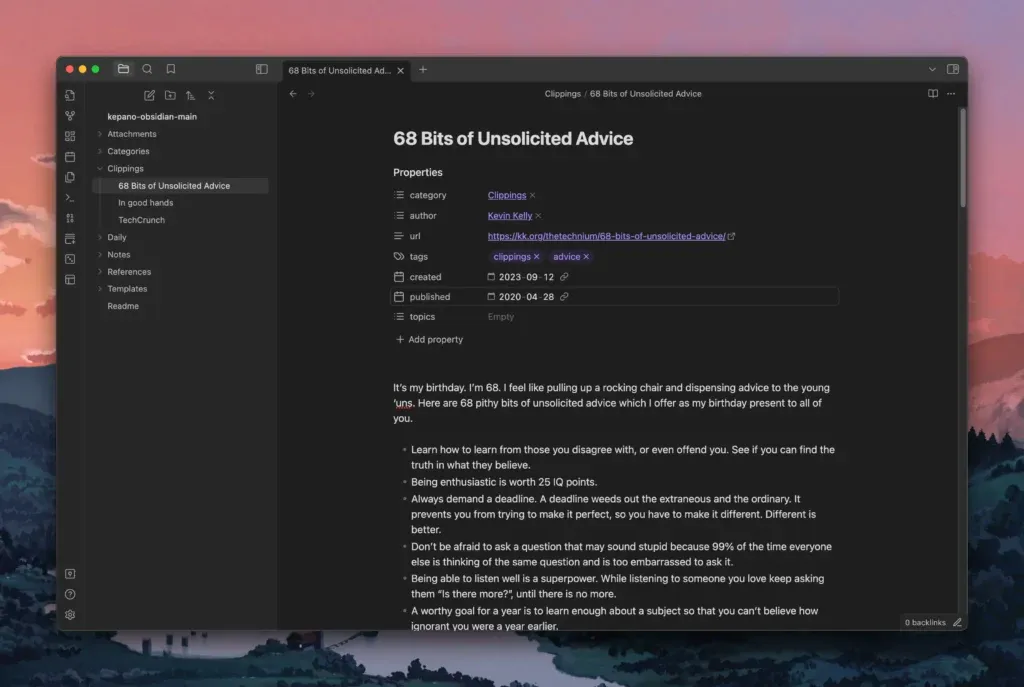
Task: Click the kepano-obsidian-main vault name
Action: tap(152, 117)
